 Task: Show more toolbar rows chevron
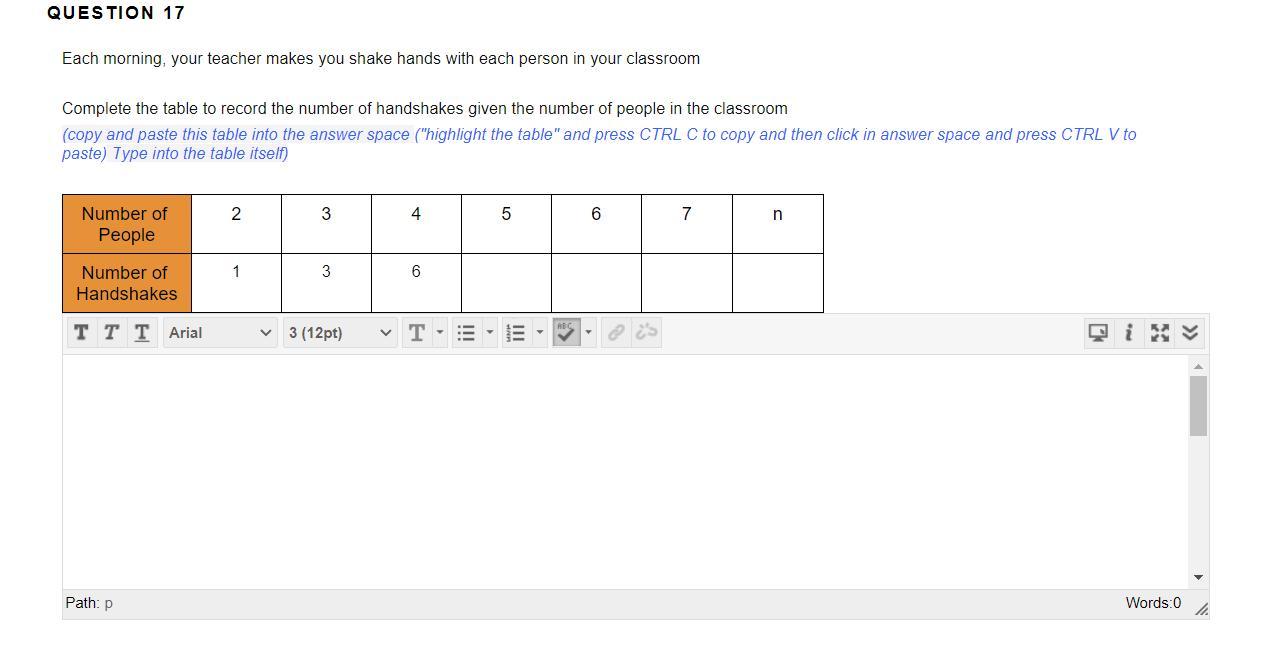click(x=1190, y=333)
